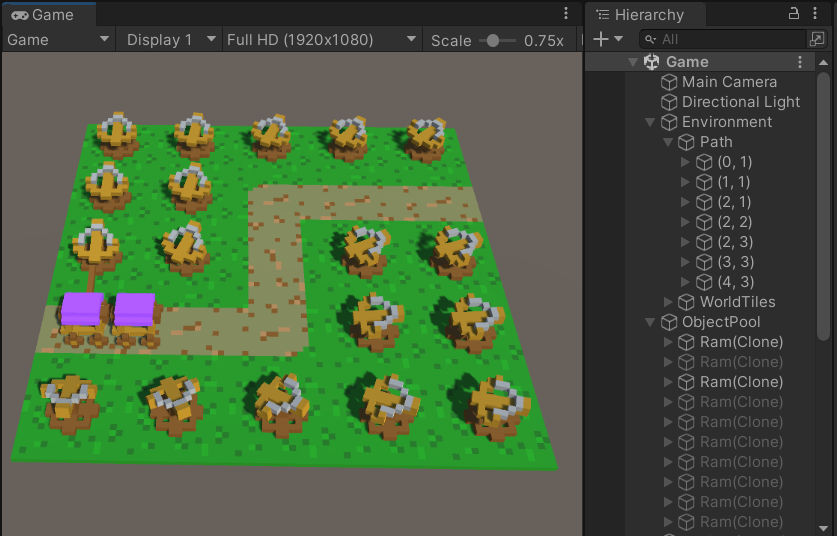Collapse the Game scene foldout
Image resolution: width=837 pixels, height=536 pixels.
click(633, 62)
